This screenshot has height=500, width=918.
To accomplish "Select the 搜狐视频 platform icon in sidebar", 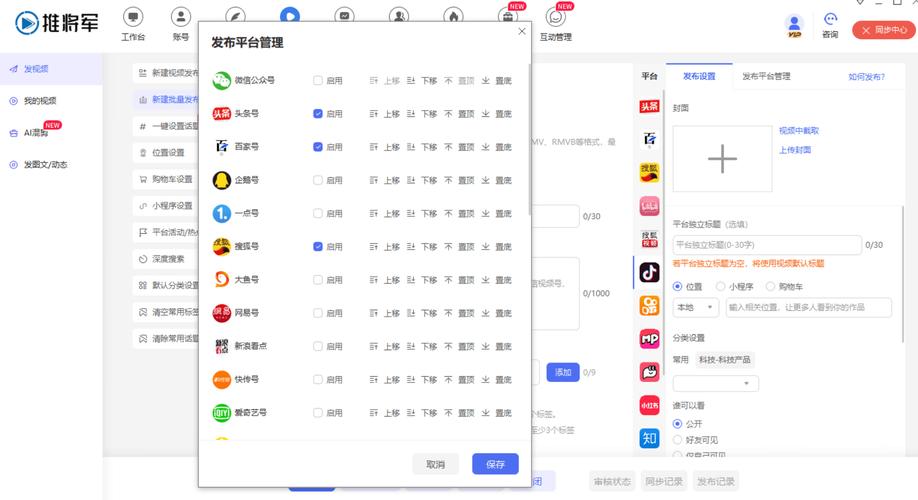I will [x=649, y=239].
